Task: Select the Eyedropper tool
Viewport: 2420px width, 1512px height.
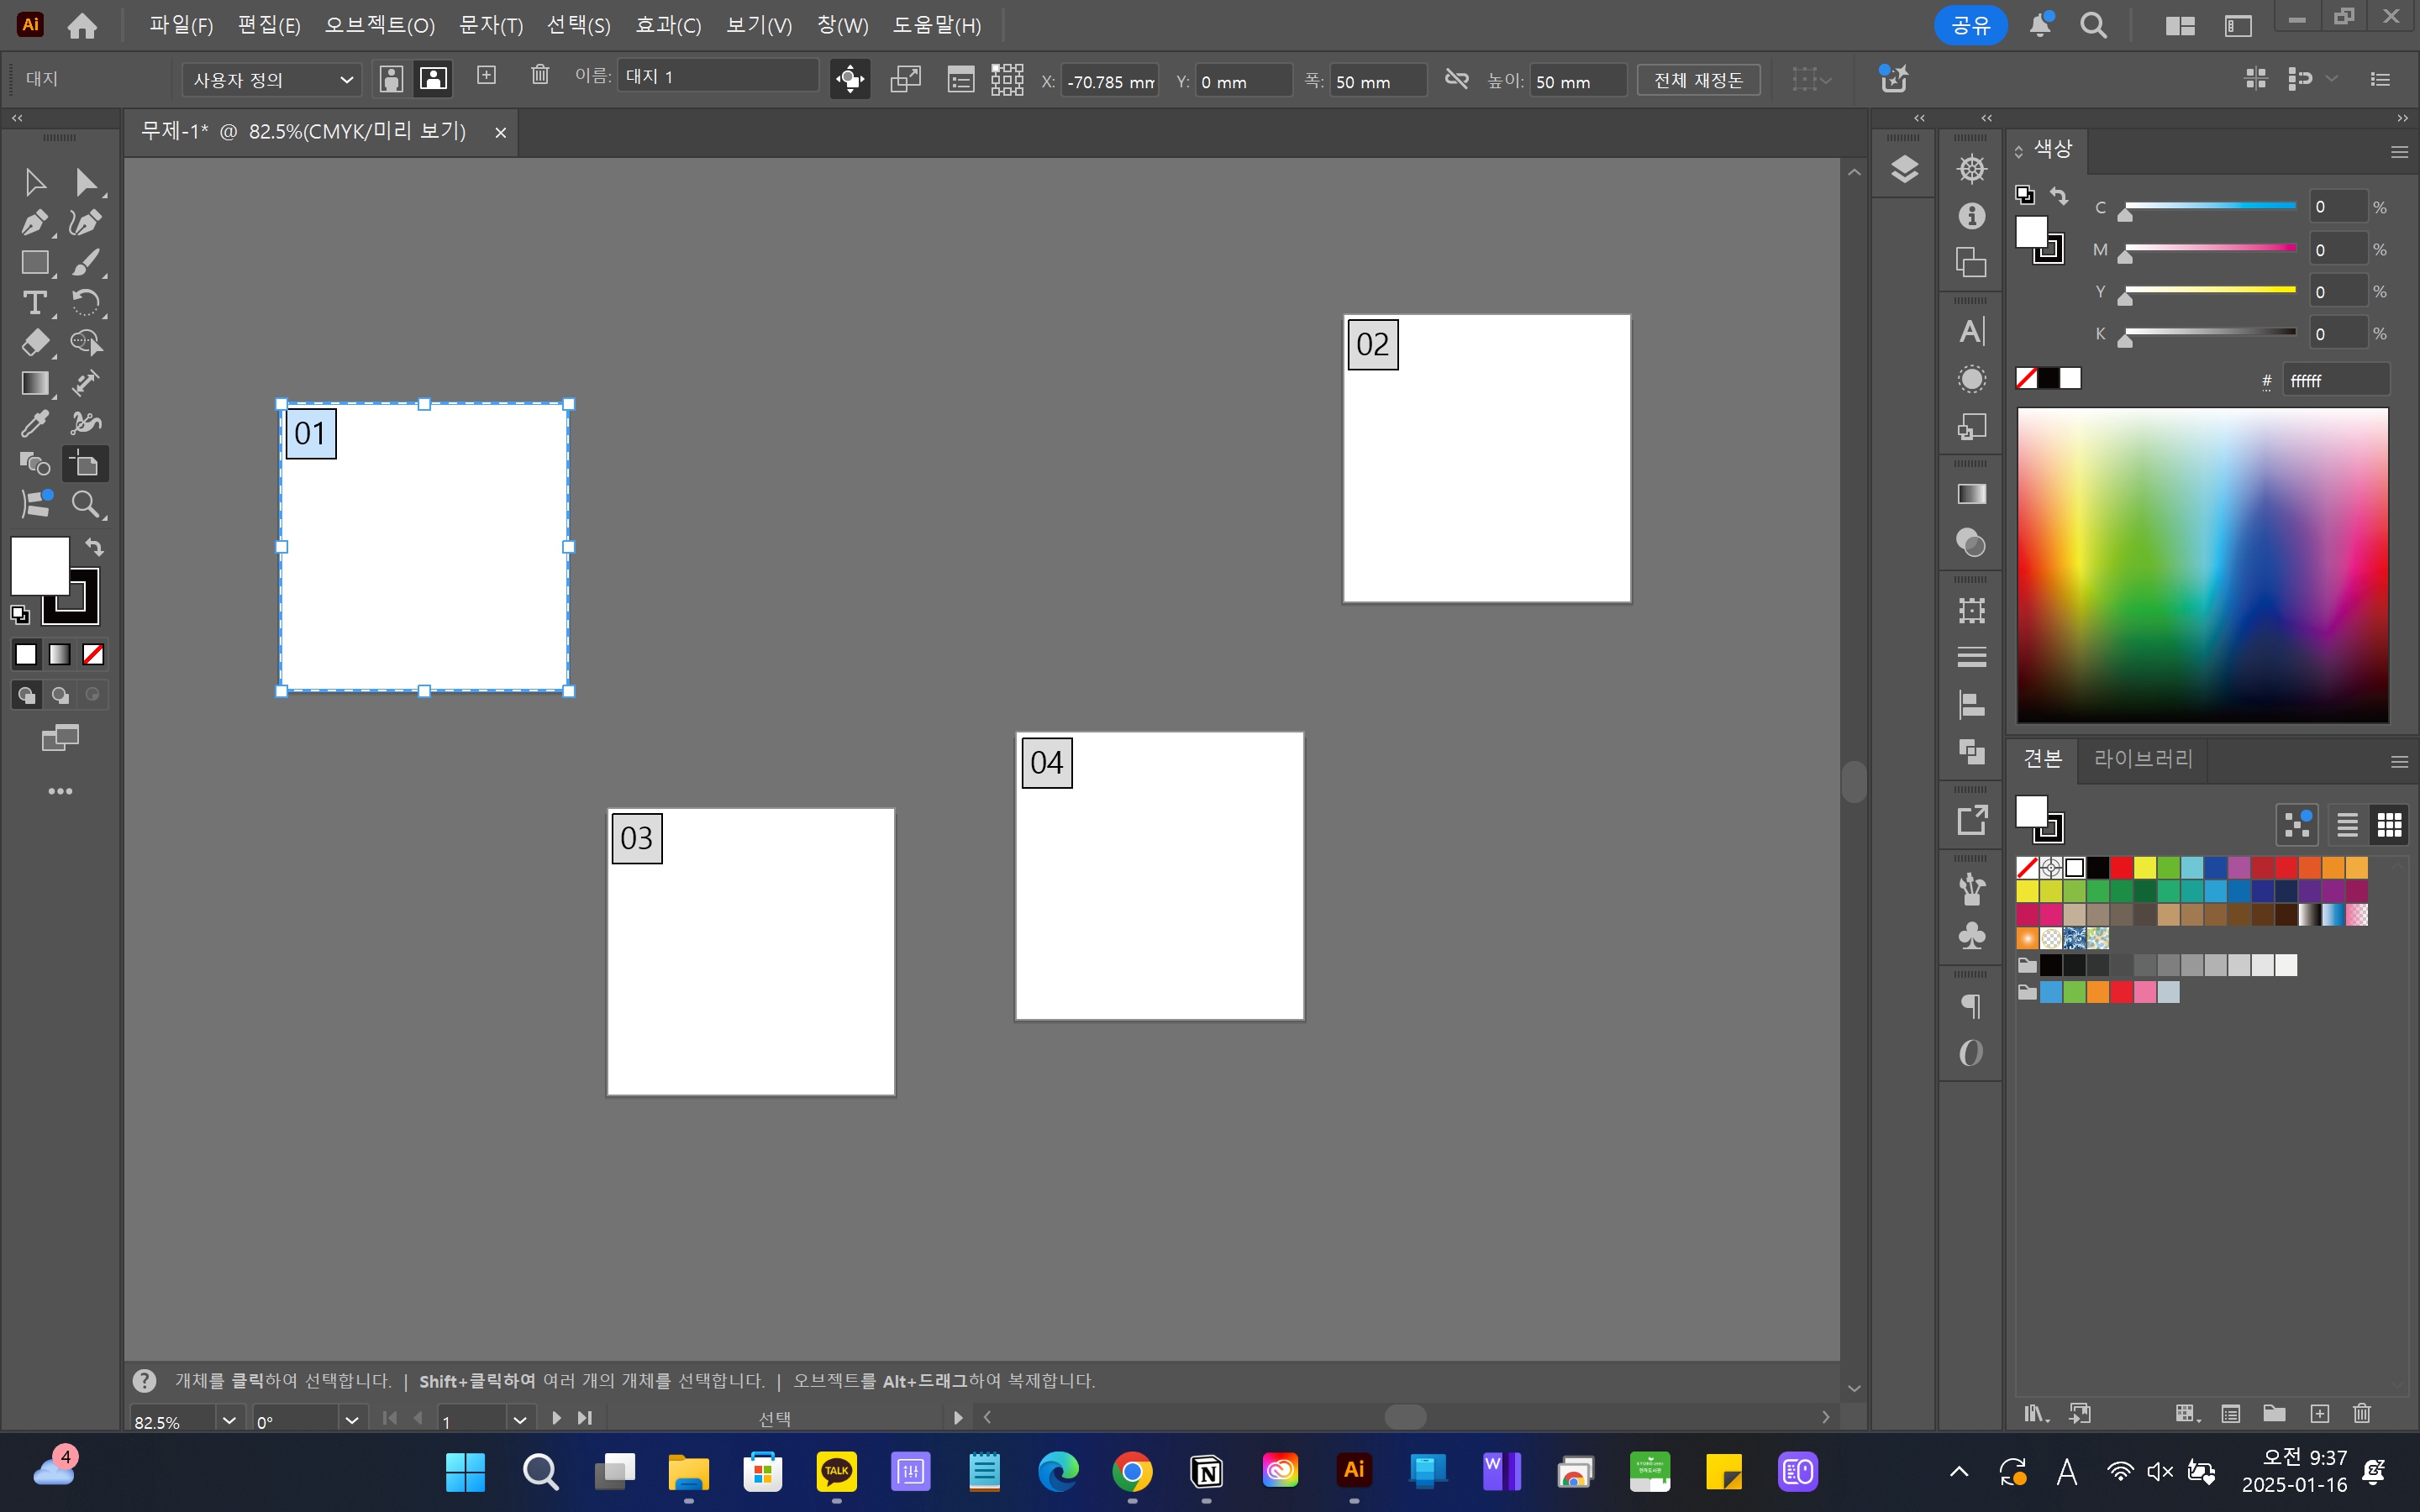Action: [x=34, y=423]
